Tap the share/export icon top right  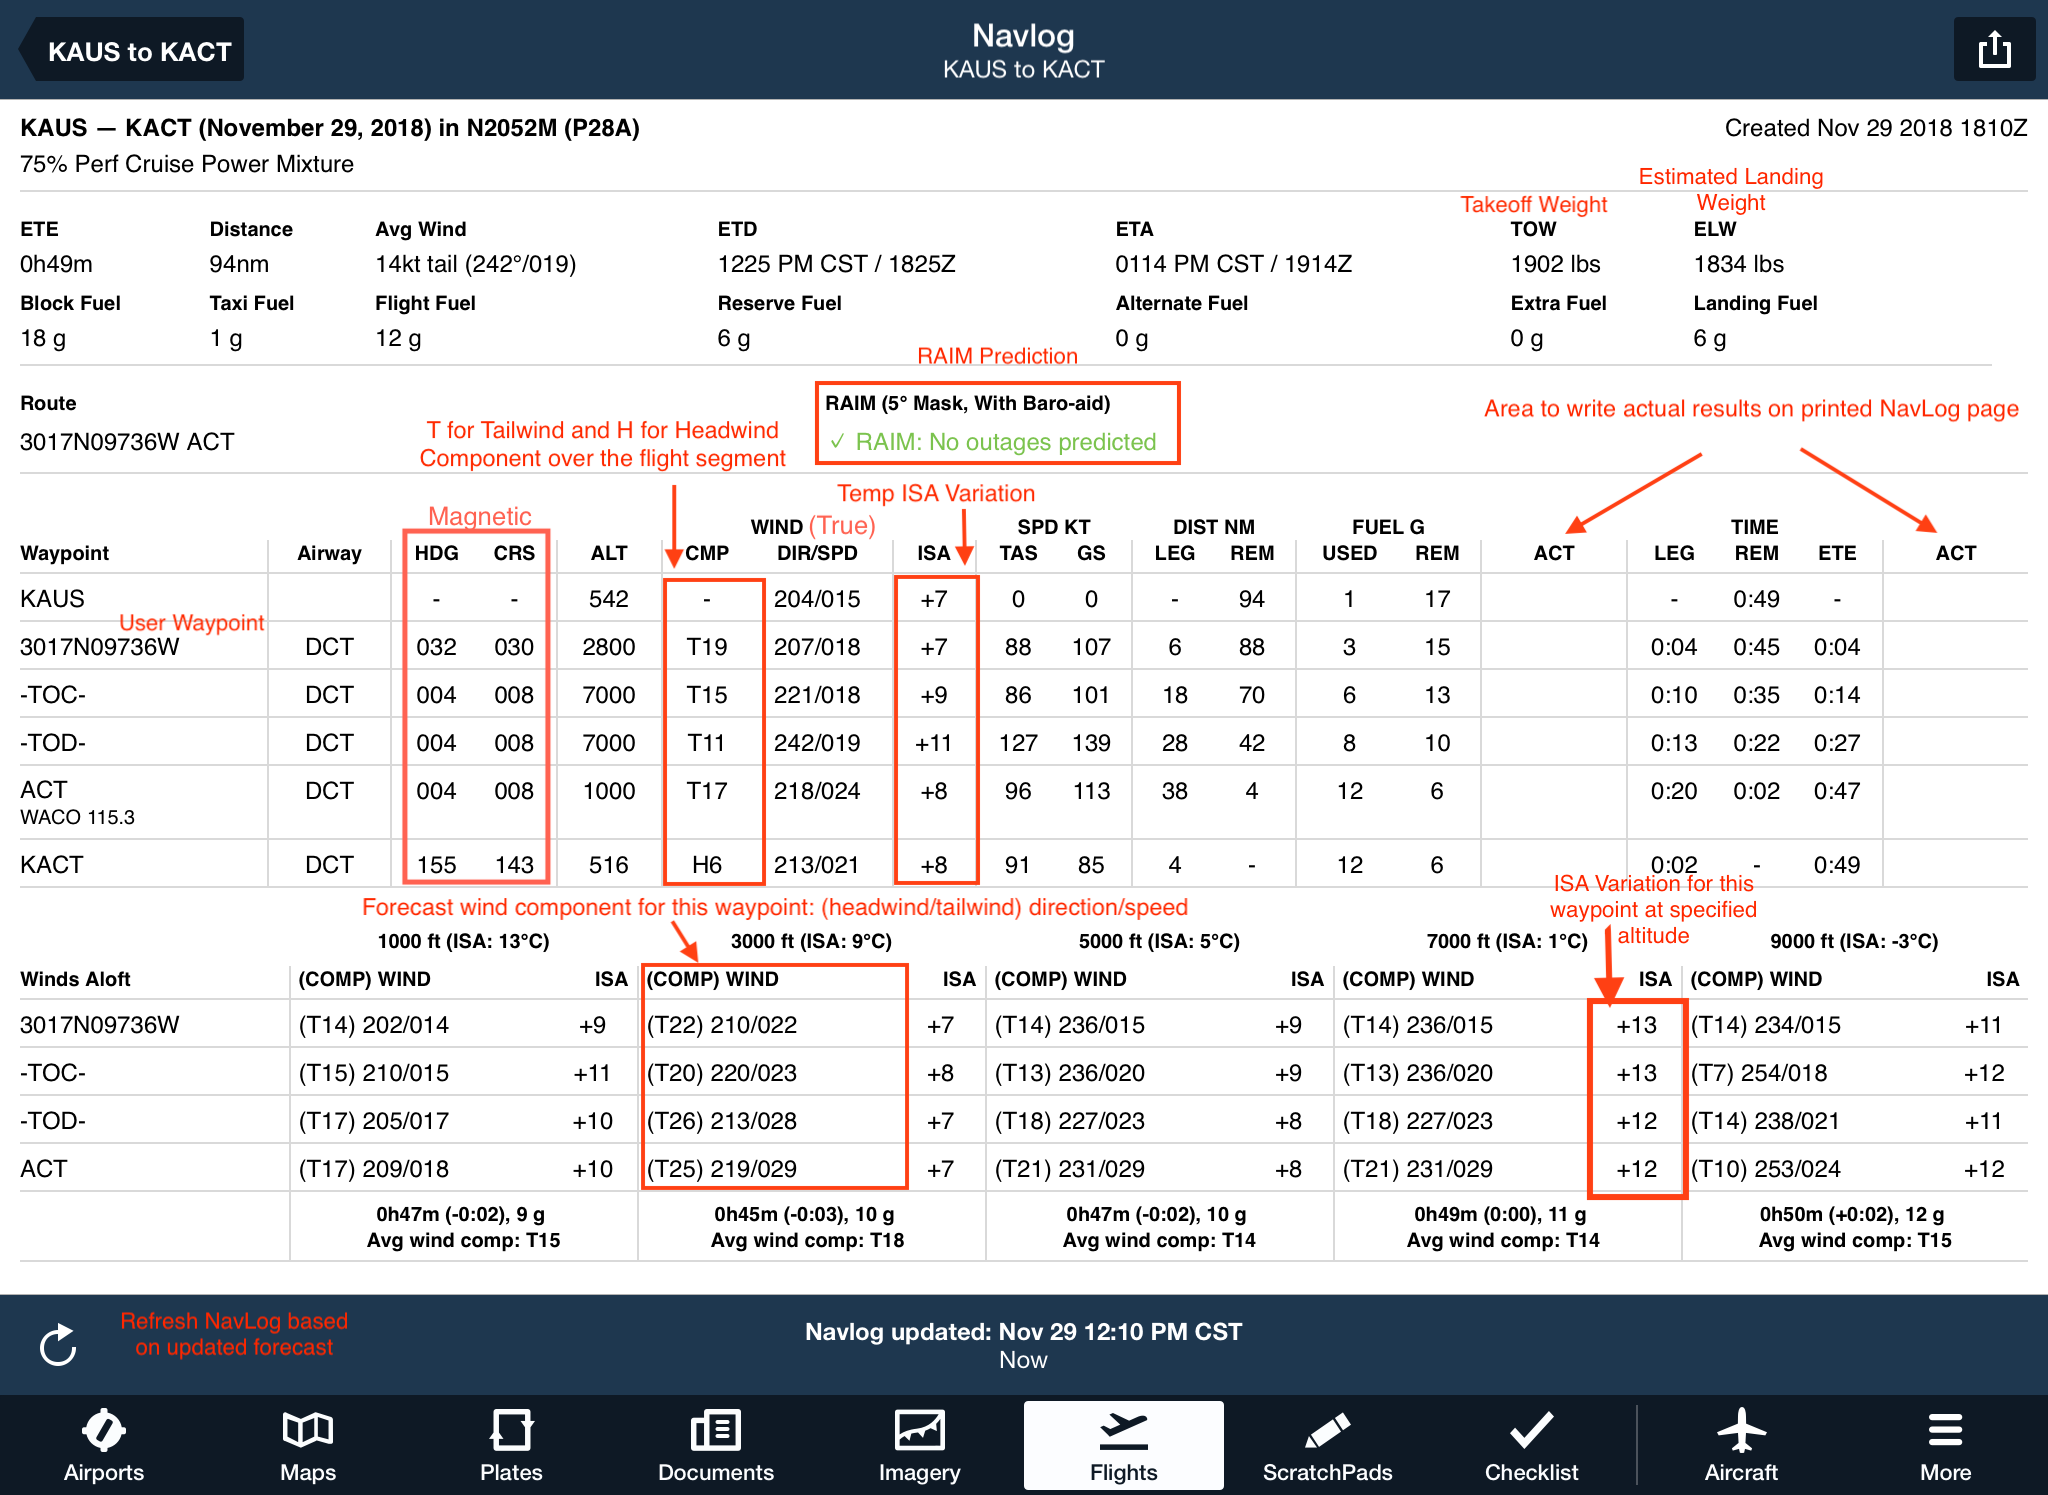click(1994, 48)
